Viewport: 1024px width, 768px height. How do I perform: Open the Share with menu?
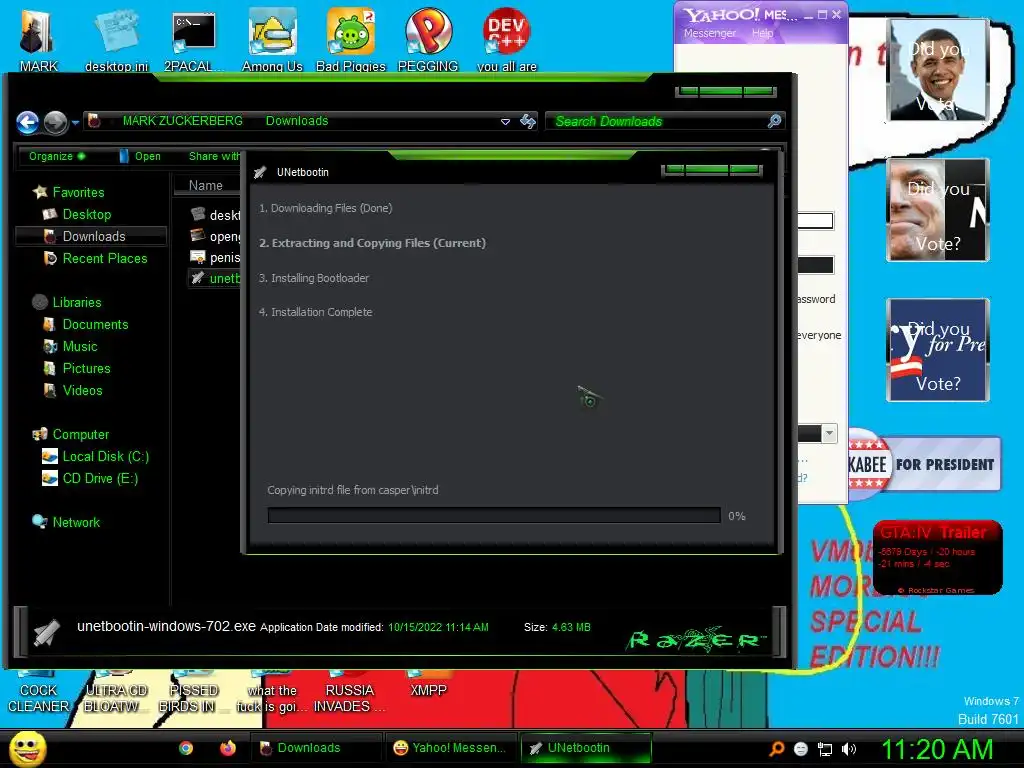[x=214, y=156]
